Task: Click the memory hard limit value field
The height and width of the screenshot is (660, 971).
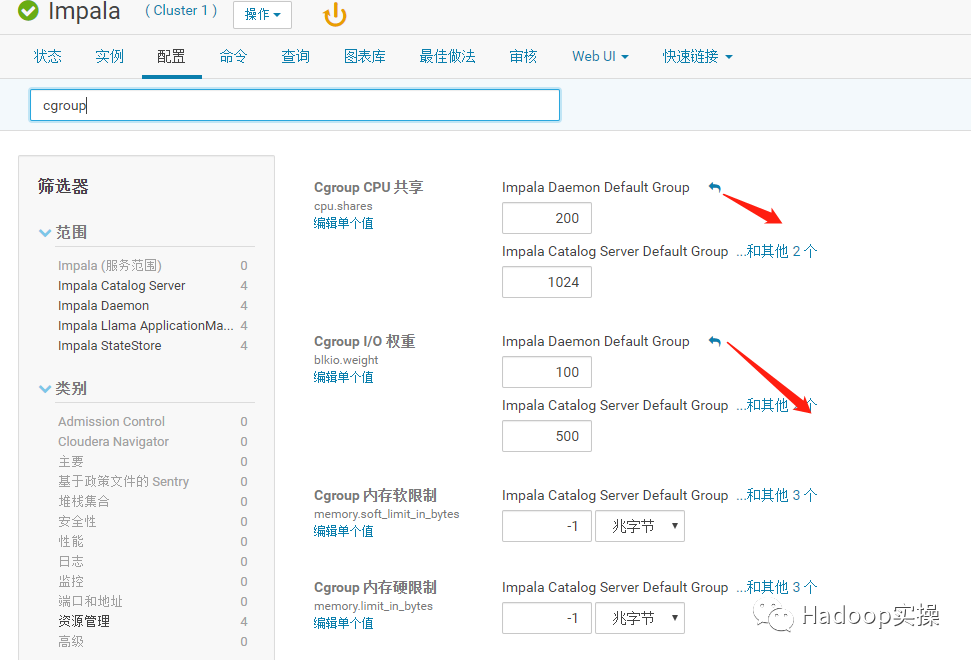Action: pyautogui.click(x=547, y=618)
